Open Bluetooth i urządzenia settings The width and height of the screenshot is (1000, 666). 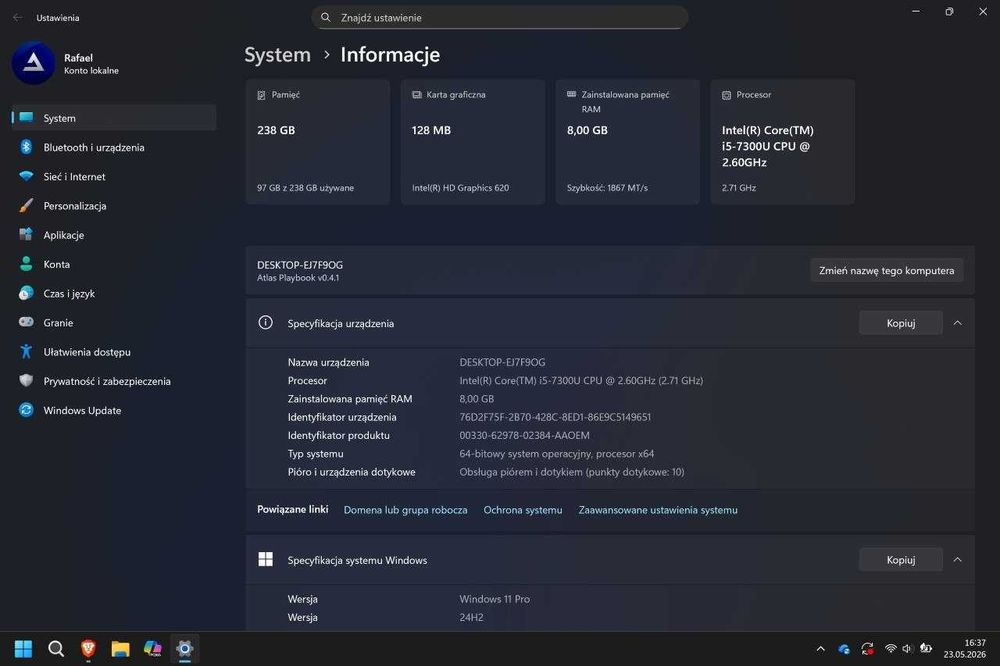114,147
